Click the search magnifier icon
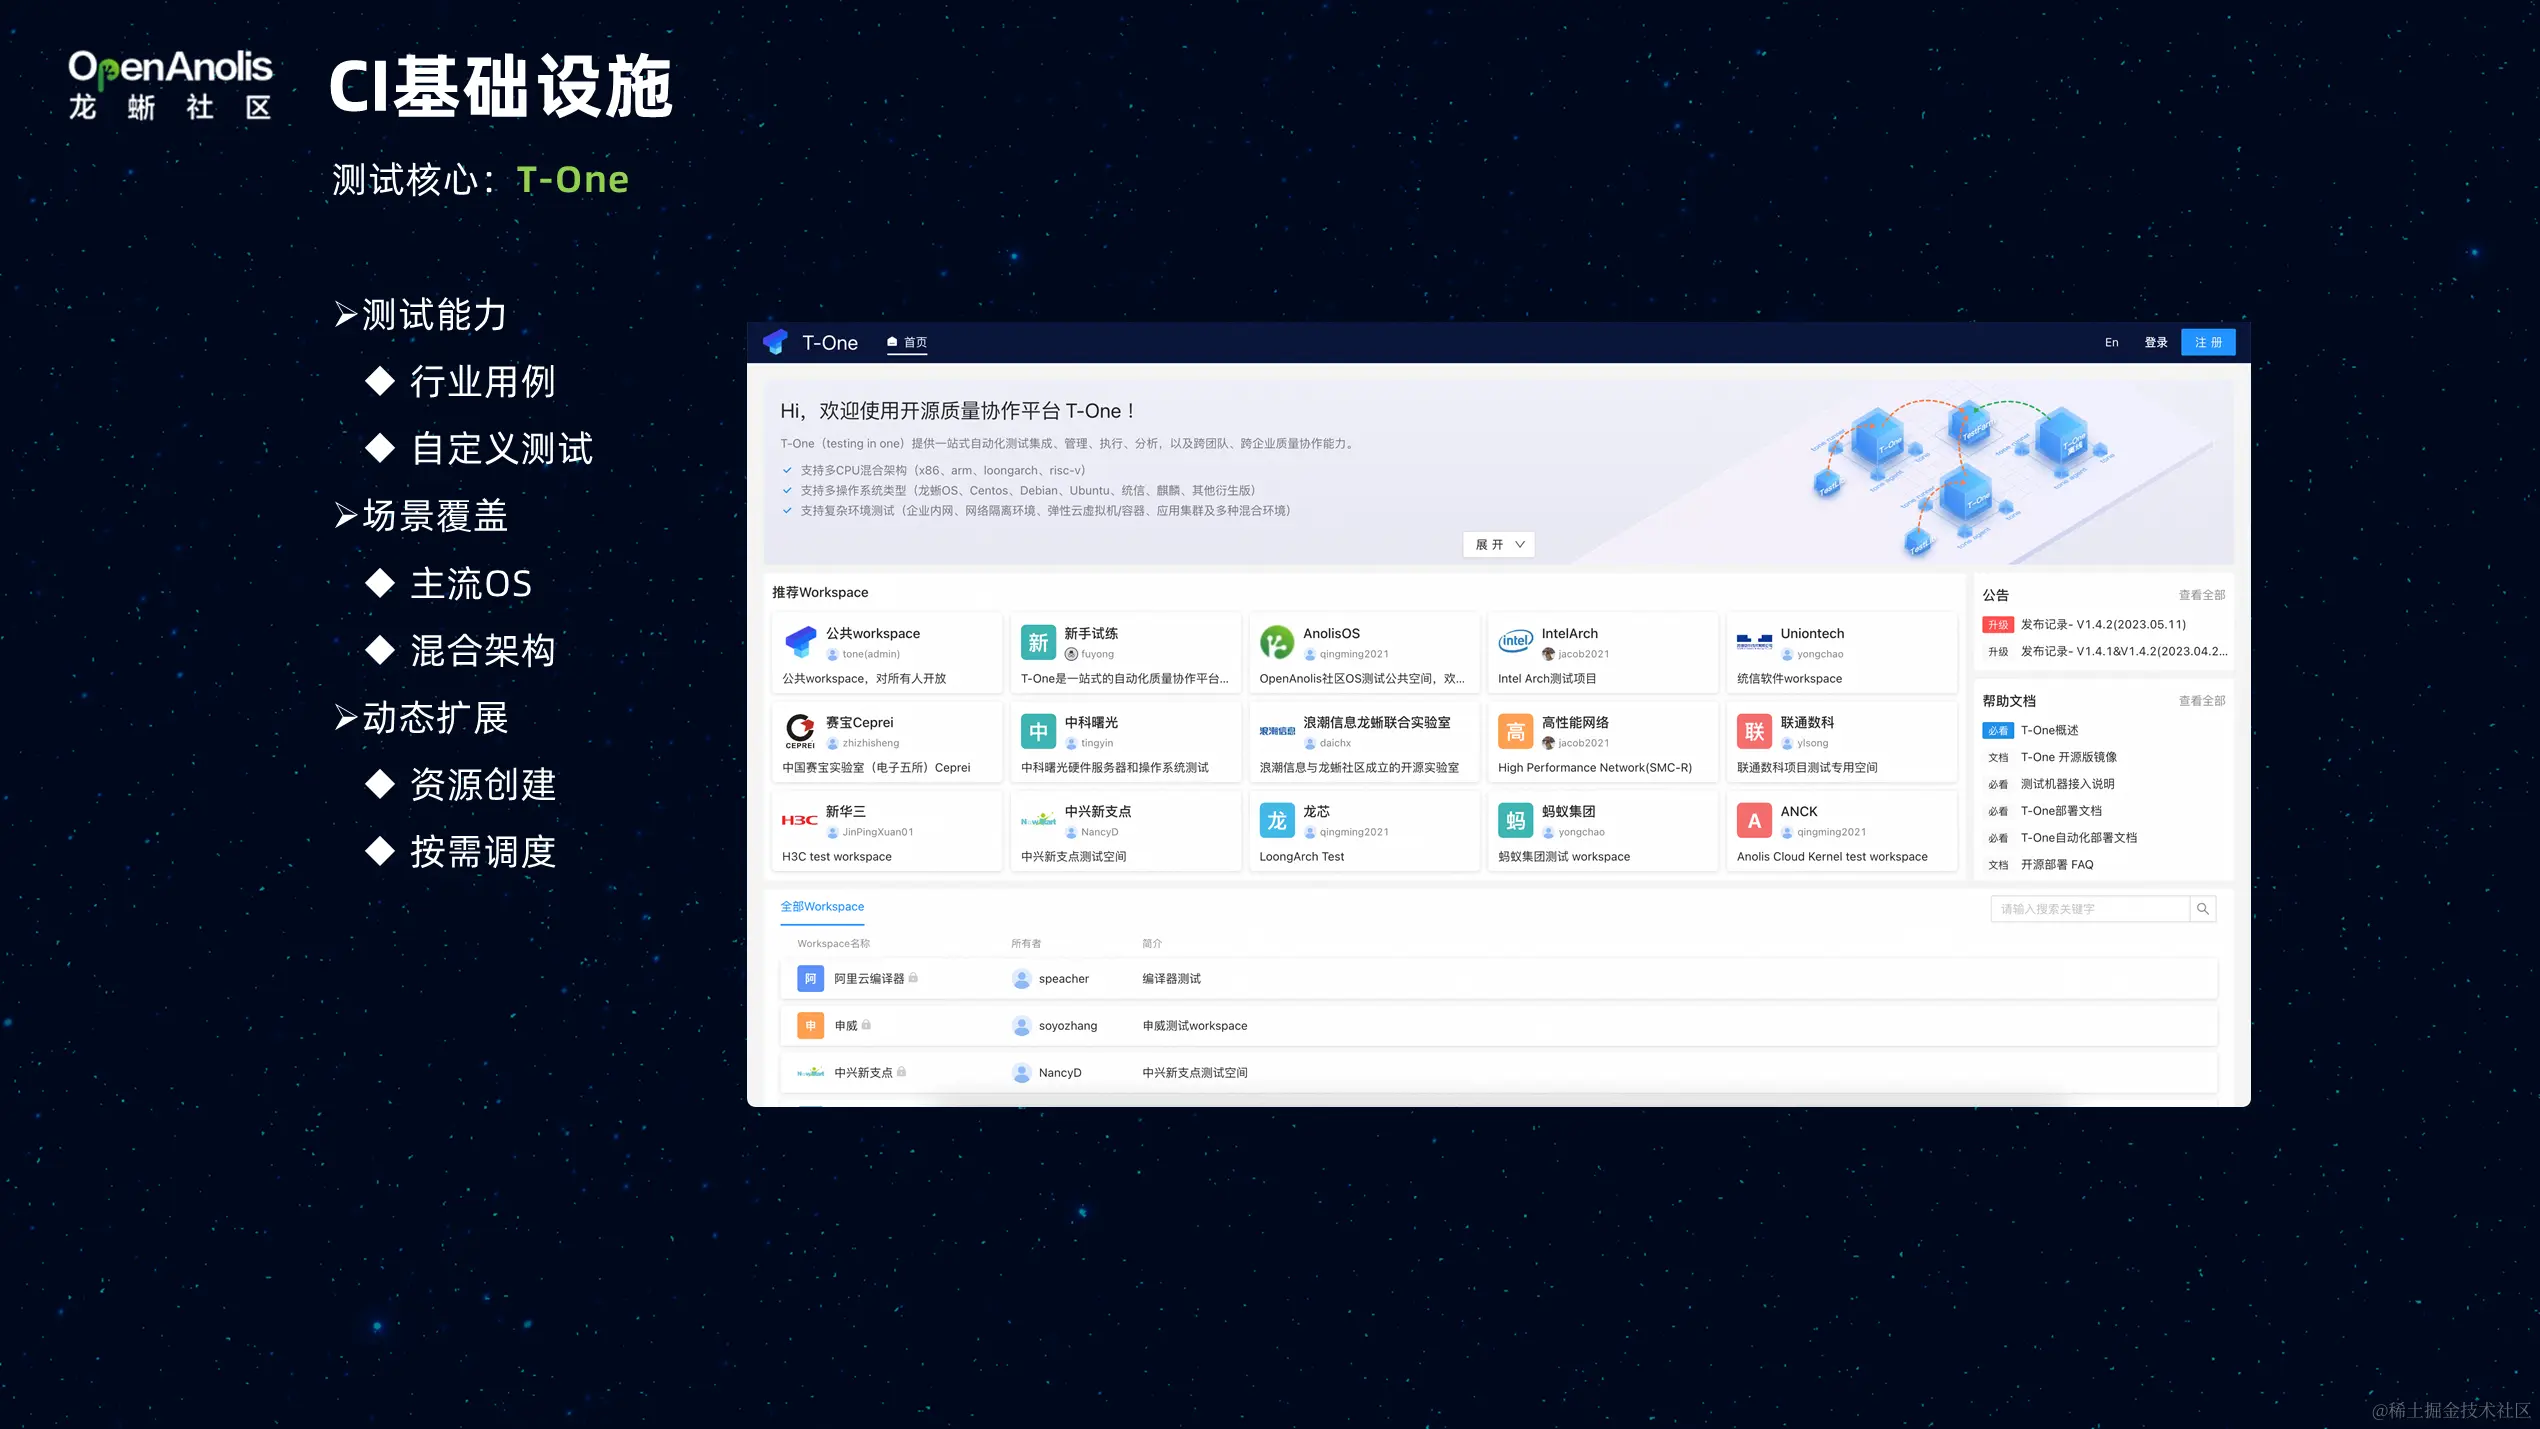 pyautogui.click(x=2203, y=909)
